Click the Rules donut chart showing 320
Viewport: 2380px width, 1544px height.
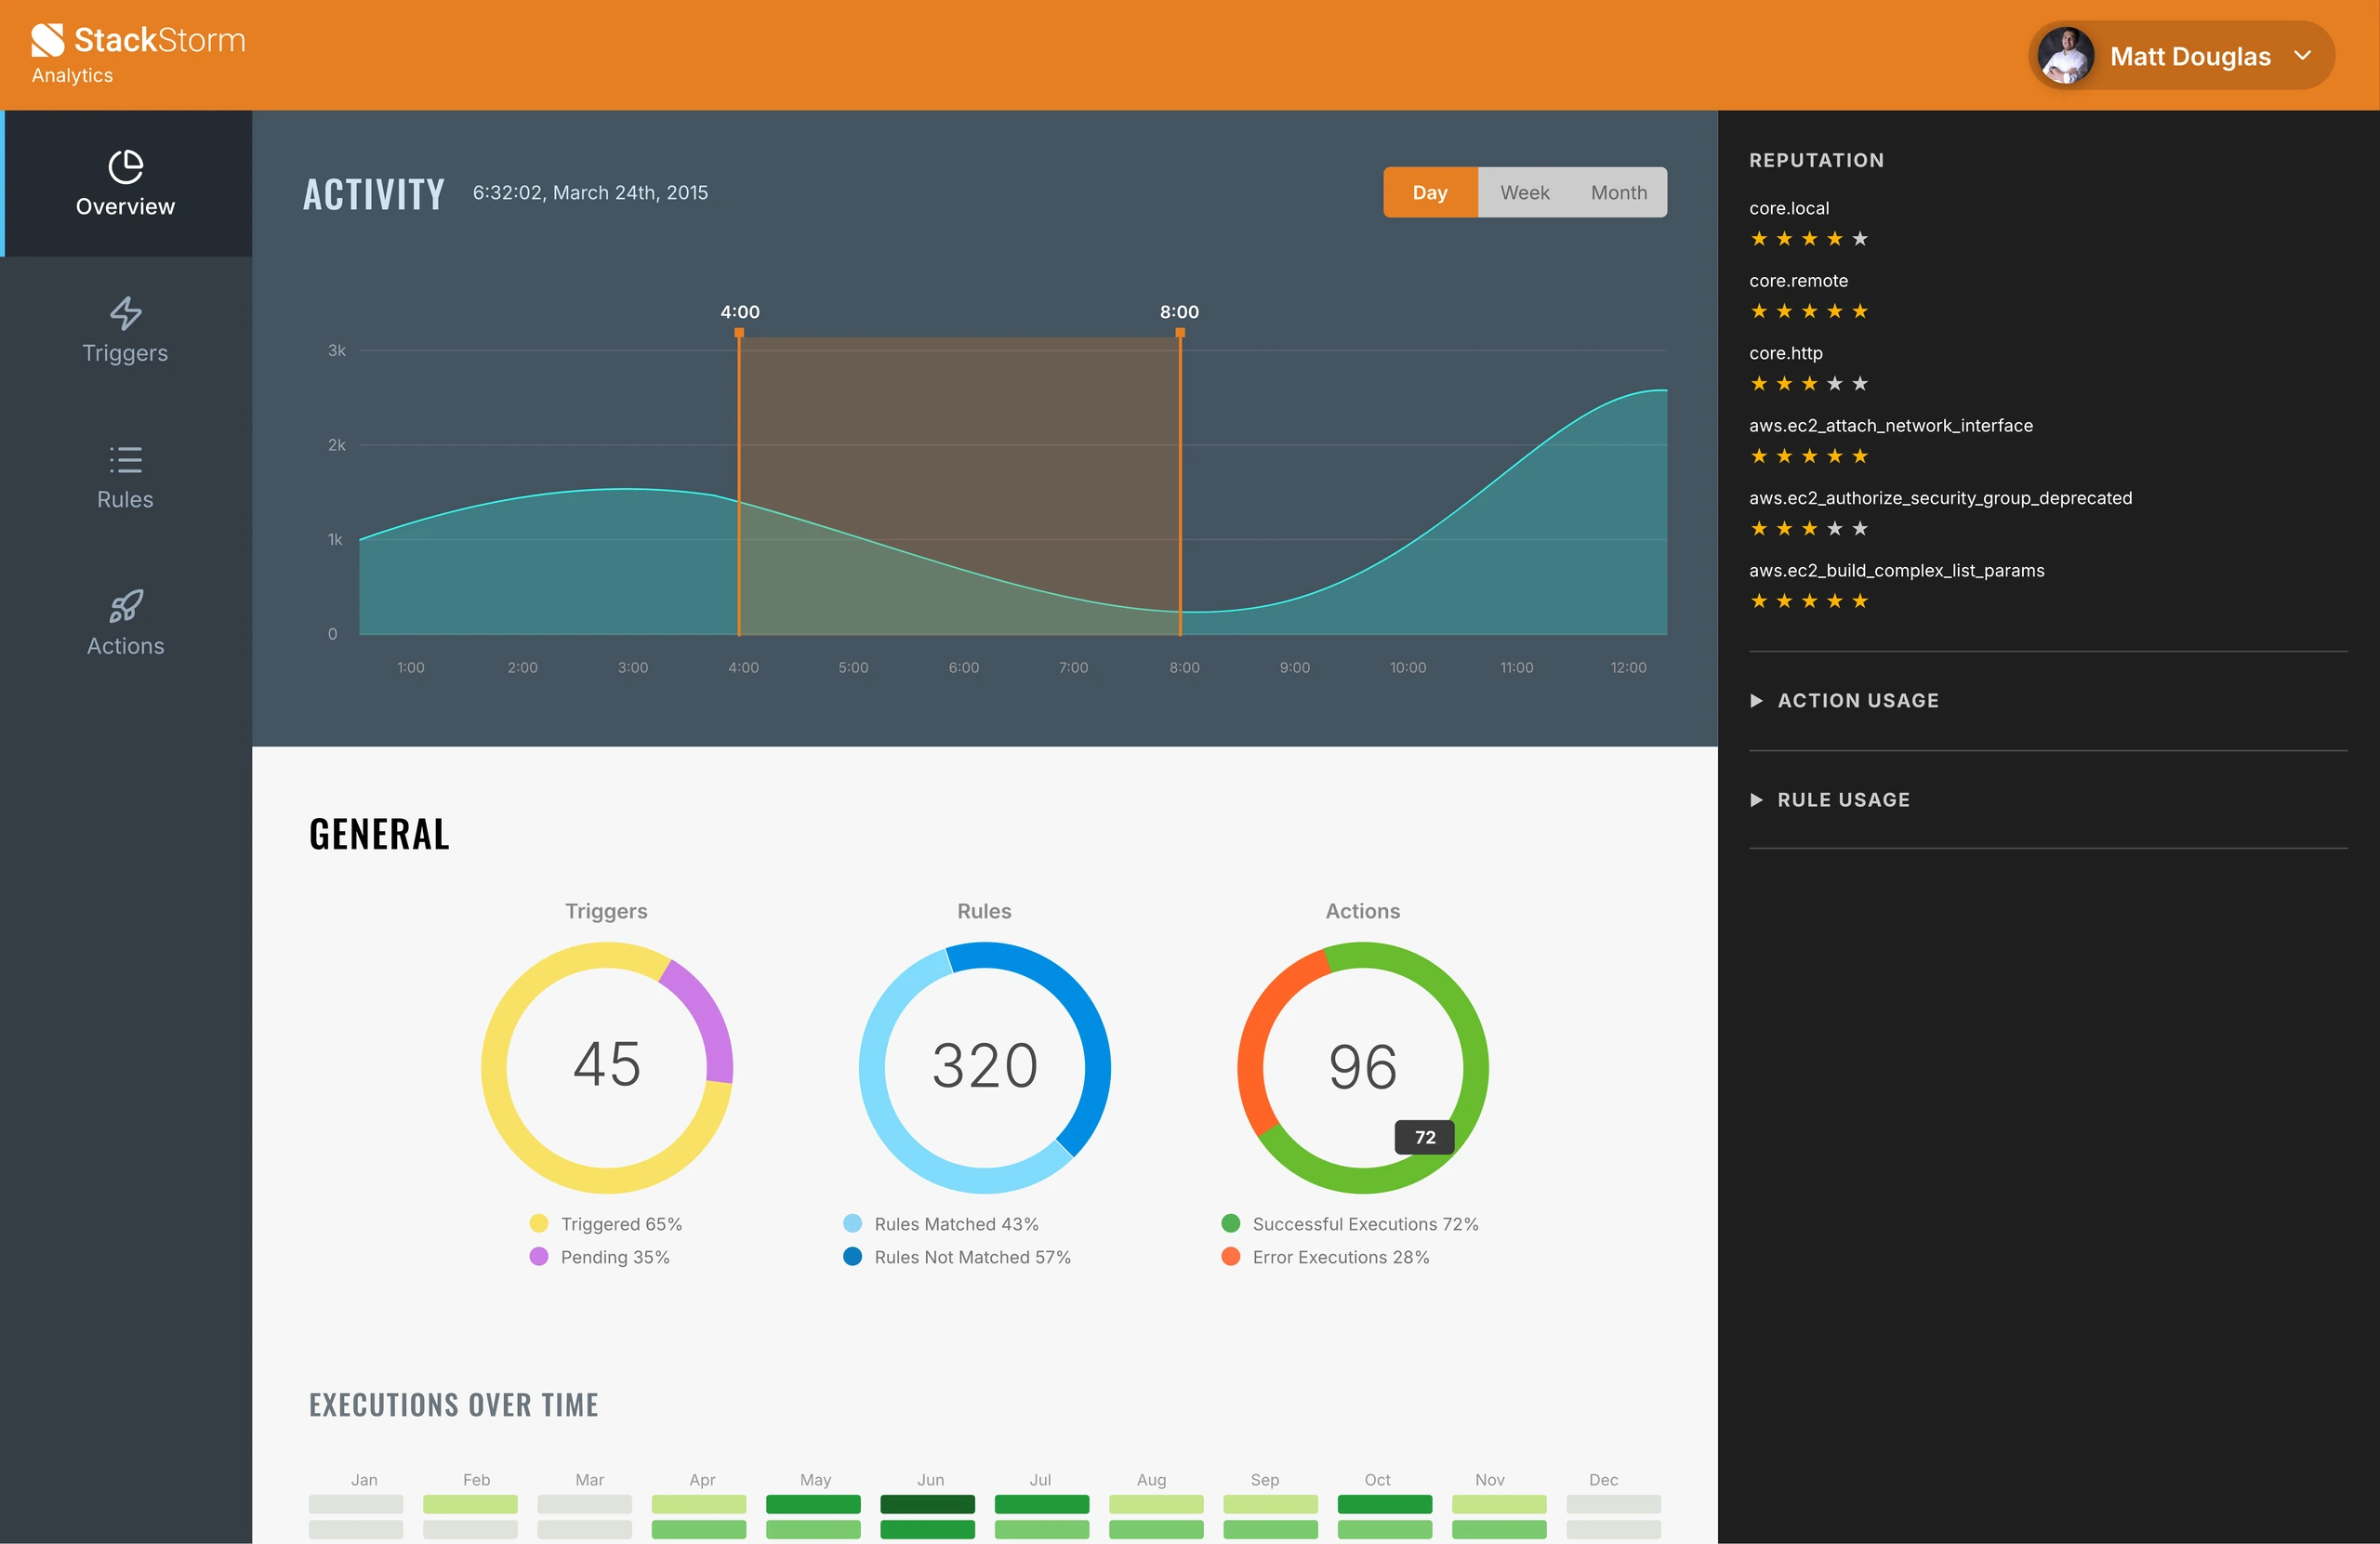coord(985,1067)
